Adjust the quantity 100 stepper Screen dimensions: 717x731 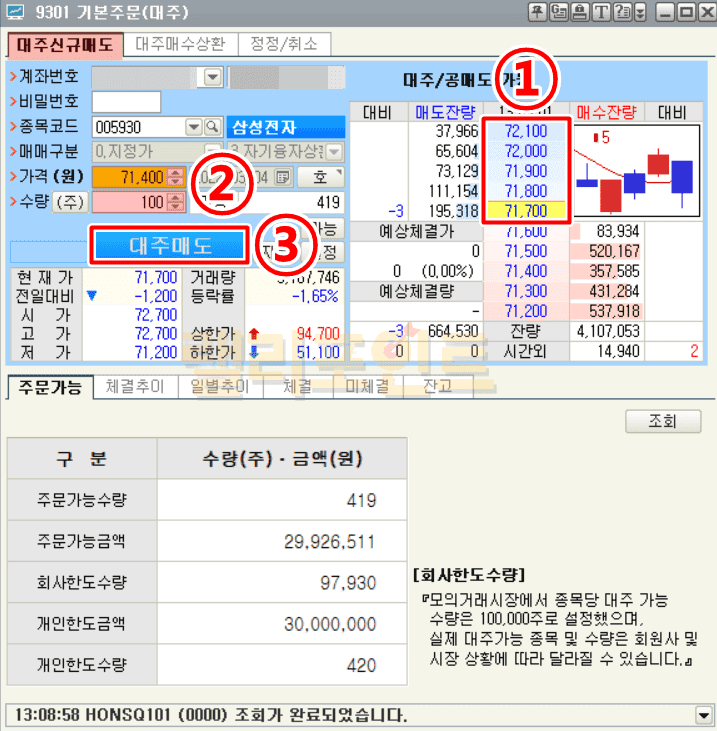pos(176,202)
